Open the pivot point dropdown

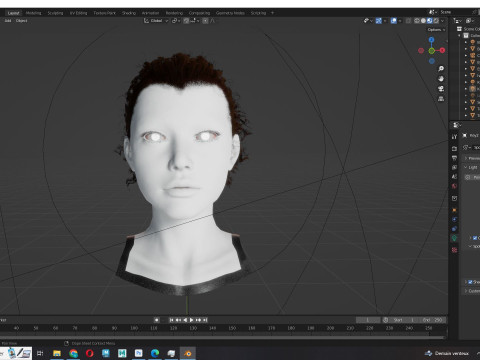(x=176, y=21)
